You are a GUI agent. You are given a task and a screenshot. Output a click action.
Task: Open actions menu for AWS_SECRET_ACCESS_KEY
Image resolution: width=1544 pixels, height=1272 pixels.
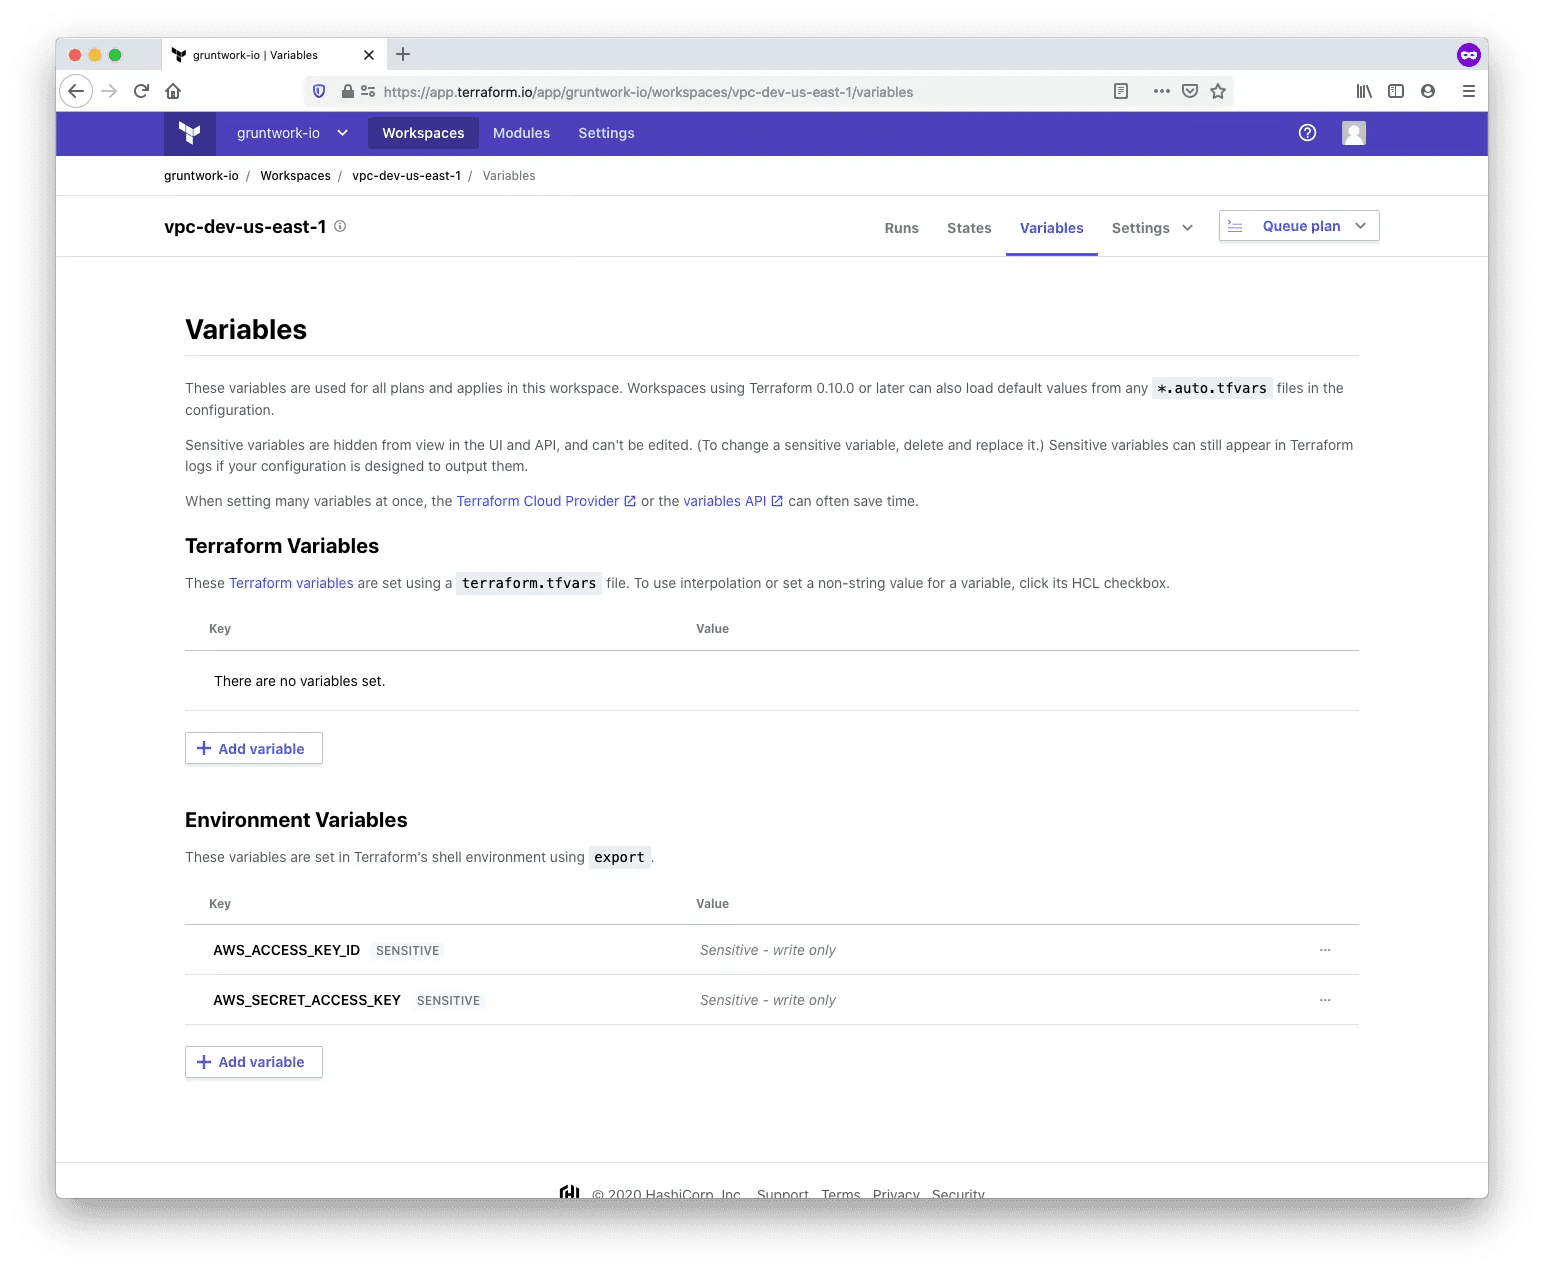point(1325,1000)
